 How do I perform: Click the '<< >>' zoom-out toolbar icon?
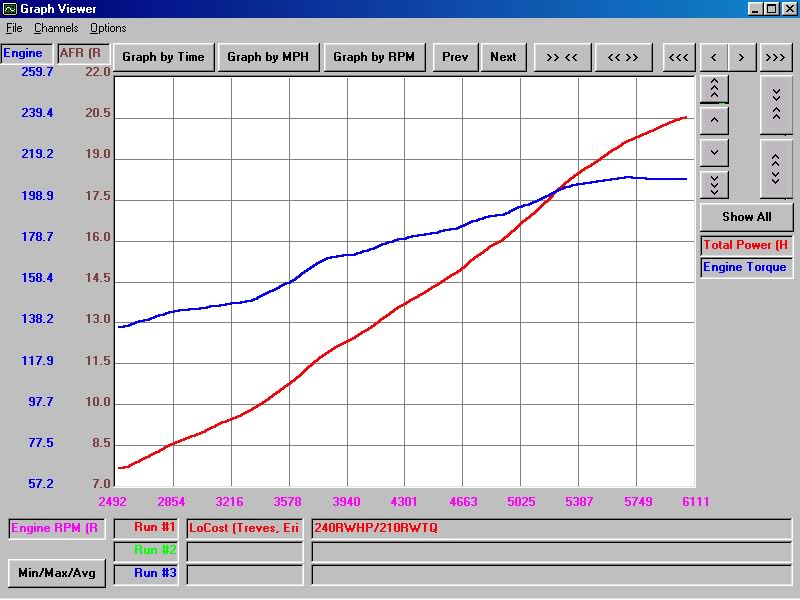pyautogui.click(x=623, y=57)
